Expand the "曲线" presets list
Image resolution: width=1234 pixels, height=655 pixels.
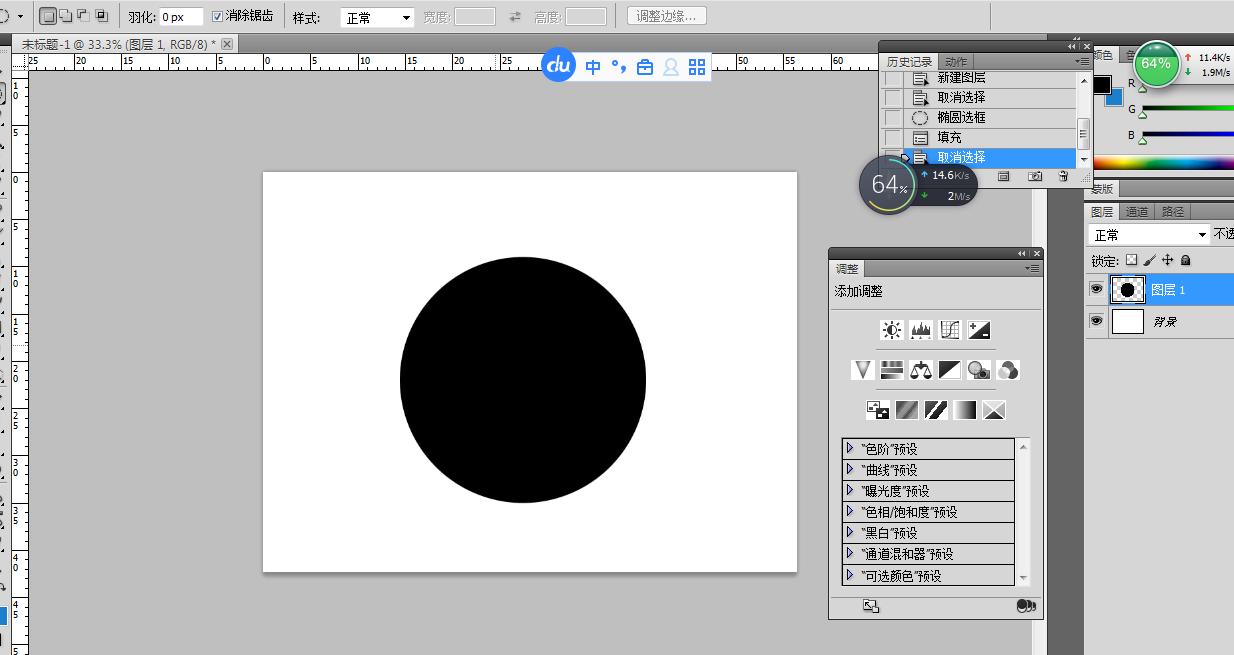pos(850,470)
